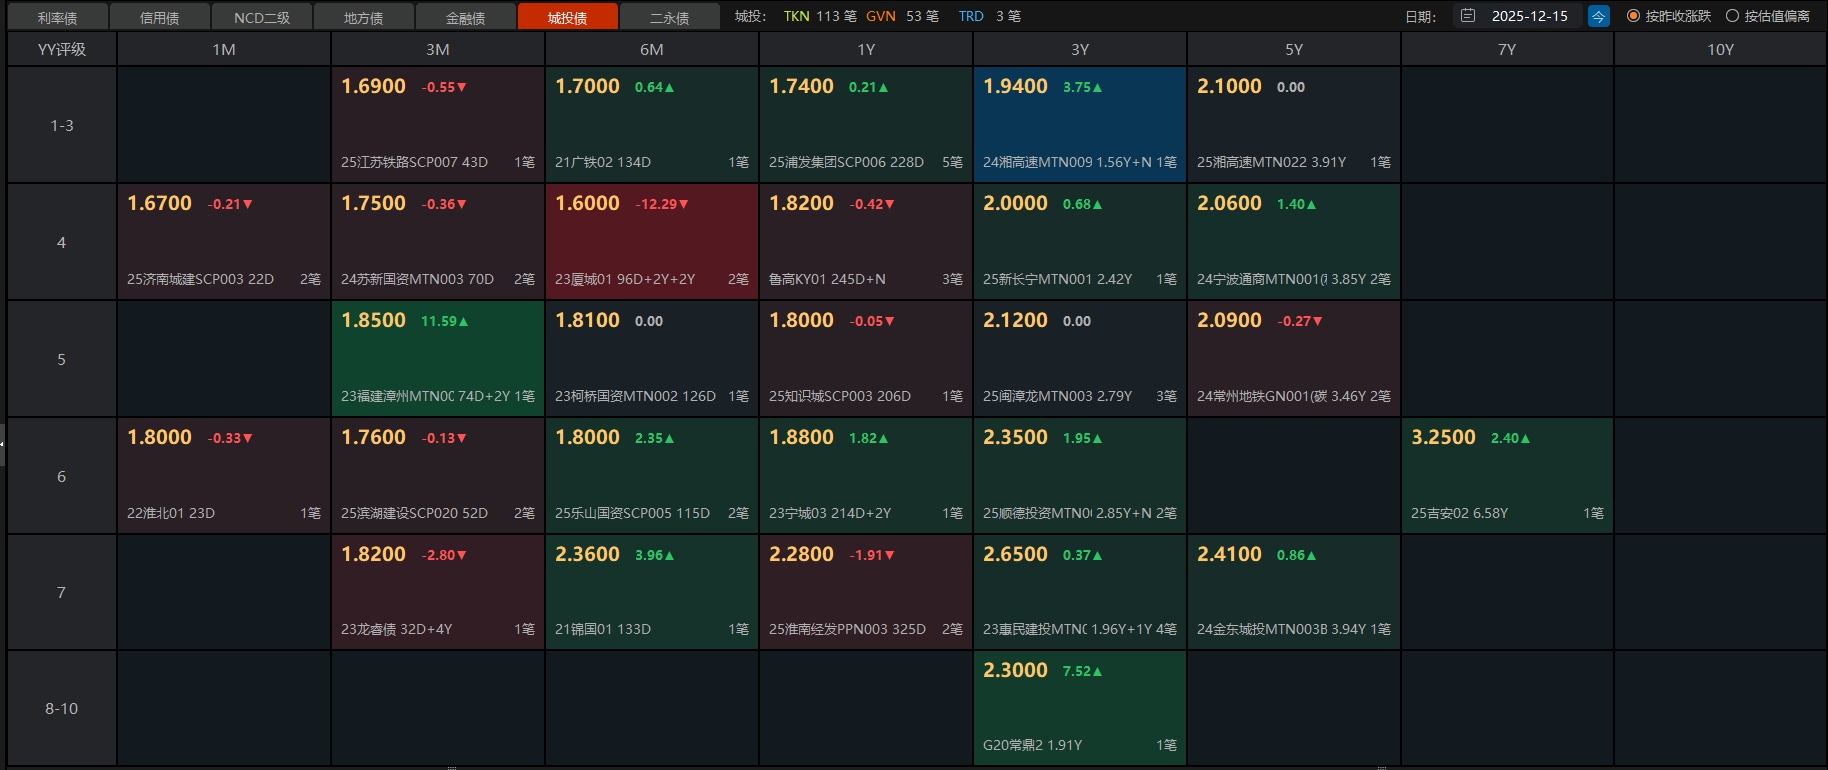Edit the date field showing 2025-12-15

tap(1529, 16)
